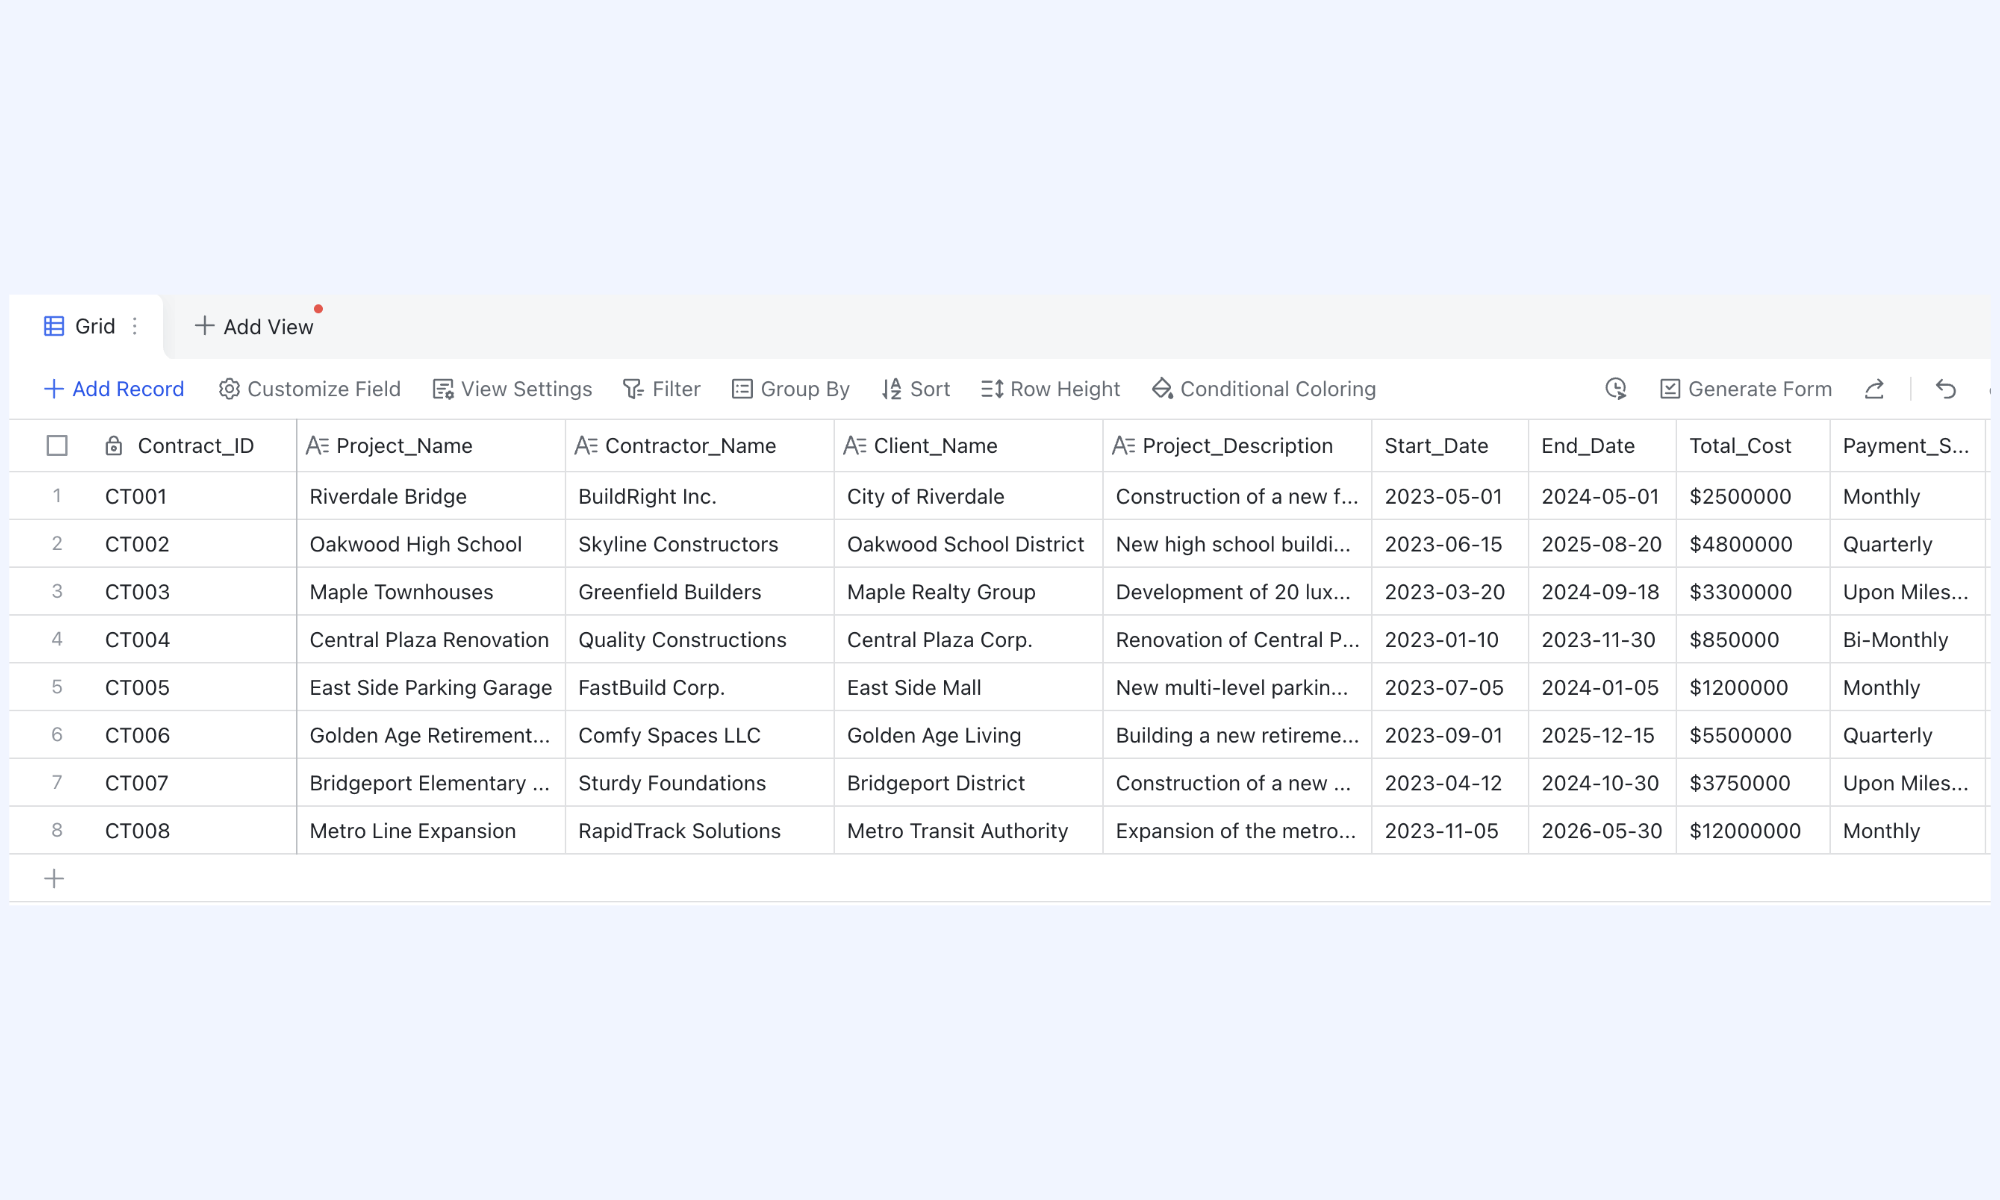This screenshot has height=1200, width=2000.
Task: Click Oakwood High School cell
Action: tap(431, 544)
